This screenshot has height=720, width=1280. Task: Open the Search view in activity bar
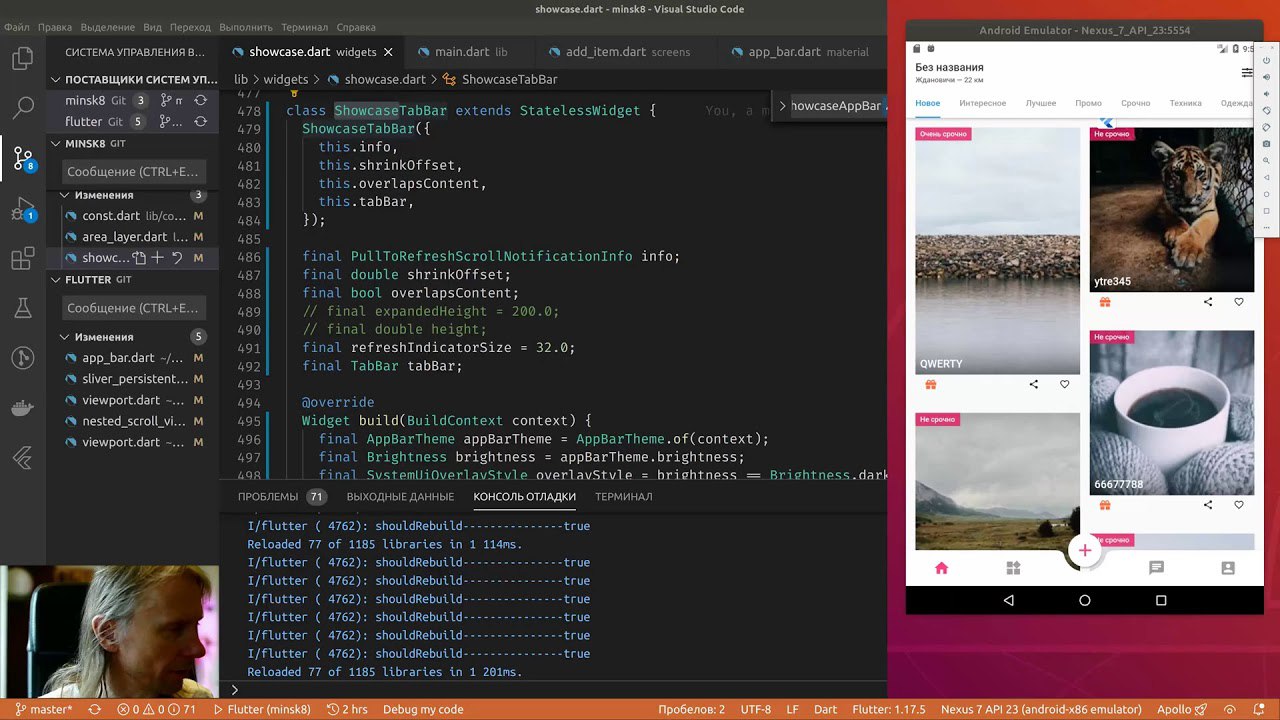click(22, 107)
